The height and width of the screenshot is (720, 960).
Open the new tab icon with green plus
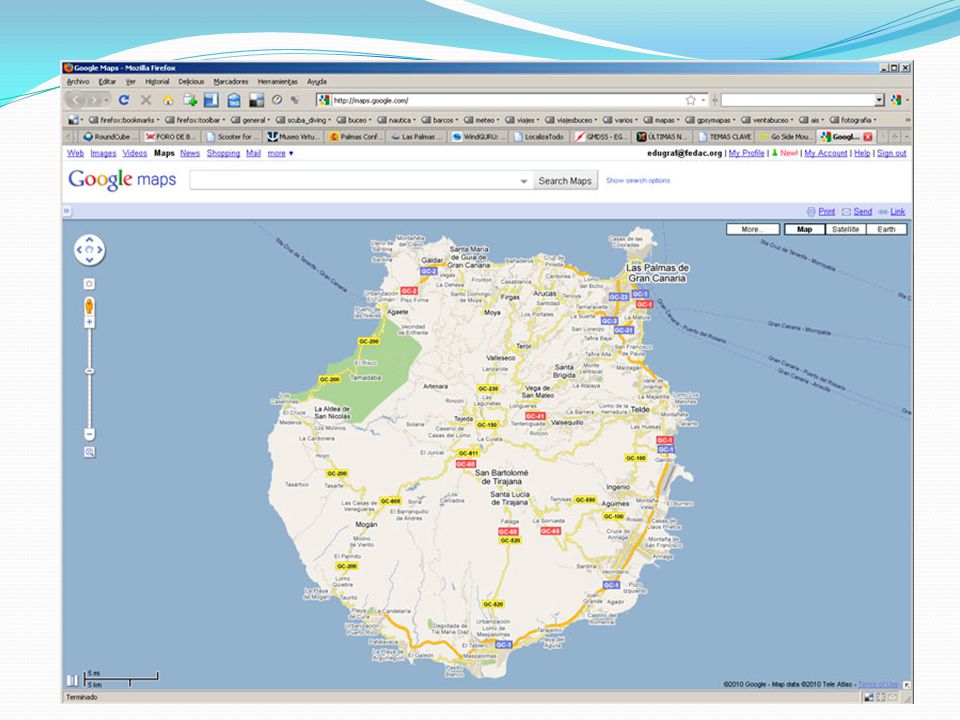tap(190, 100)
